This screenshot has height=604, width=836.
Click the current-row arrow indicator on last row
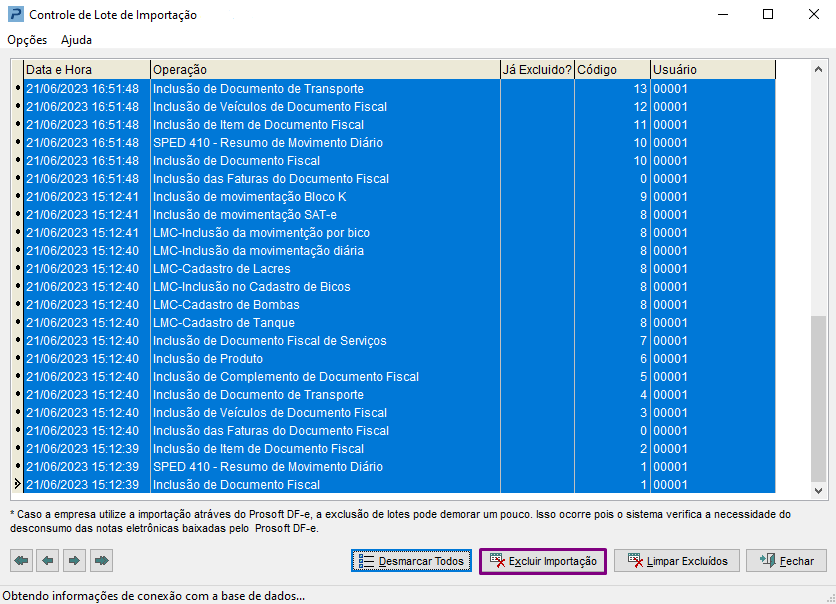[x=18, y=484]
